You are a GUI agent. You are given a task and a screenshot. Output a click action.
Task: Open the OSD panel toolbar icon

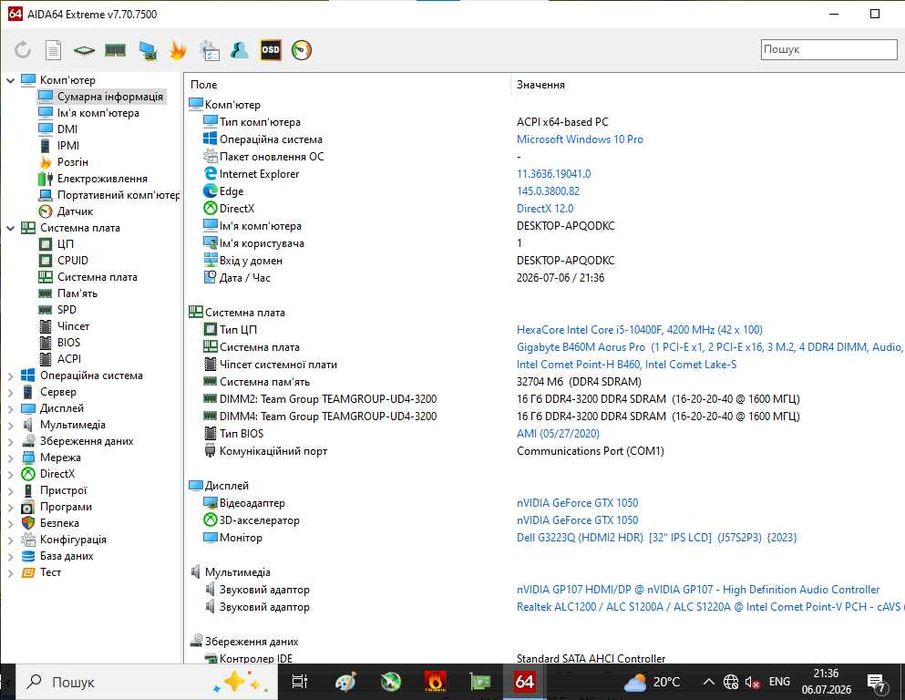[270, 50]
